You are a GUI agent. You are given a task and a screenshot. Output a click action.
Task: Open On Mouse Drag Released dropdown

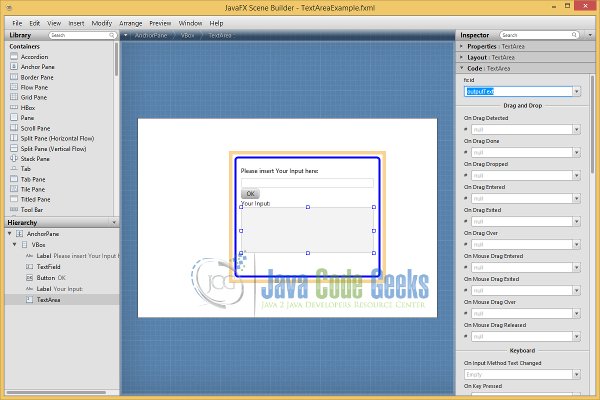576,336
